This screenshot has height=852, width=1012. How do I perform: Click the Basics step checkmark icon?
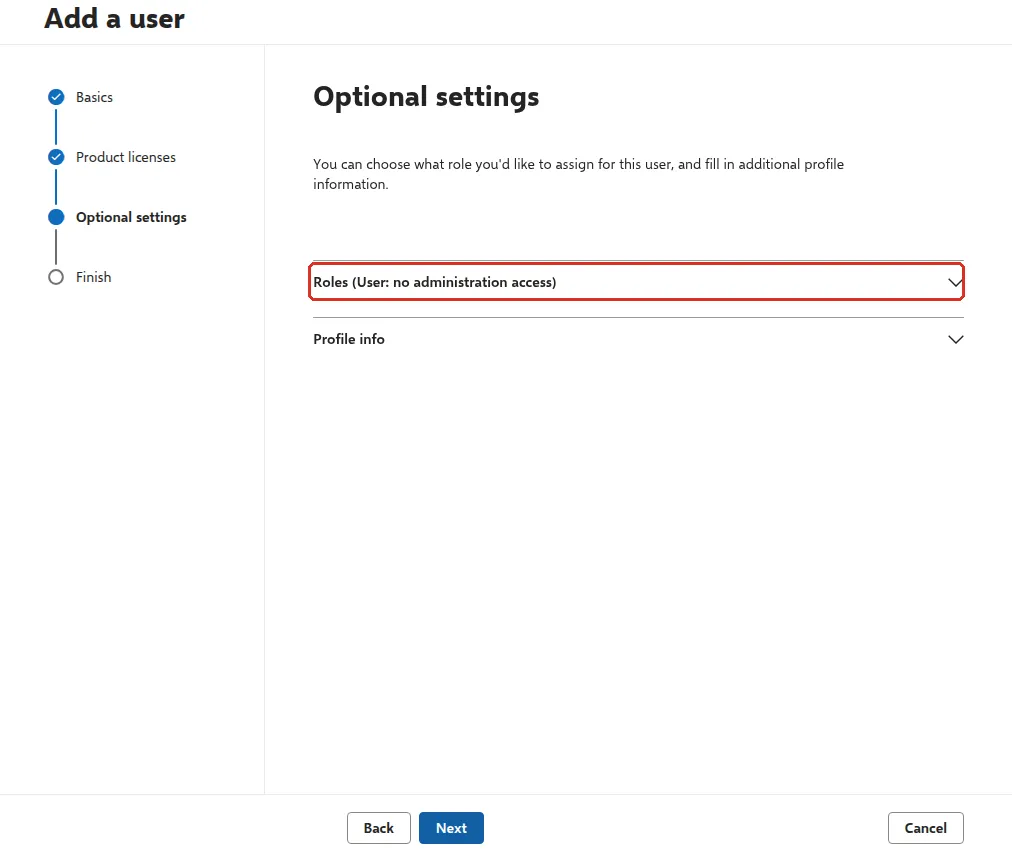[x=56, y=97]
